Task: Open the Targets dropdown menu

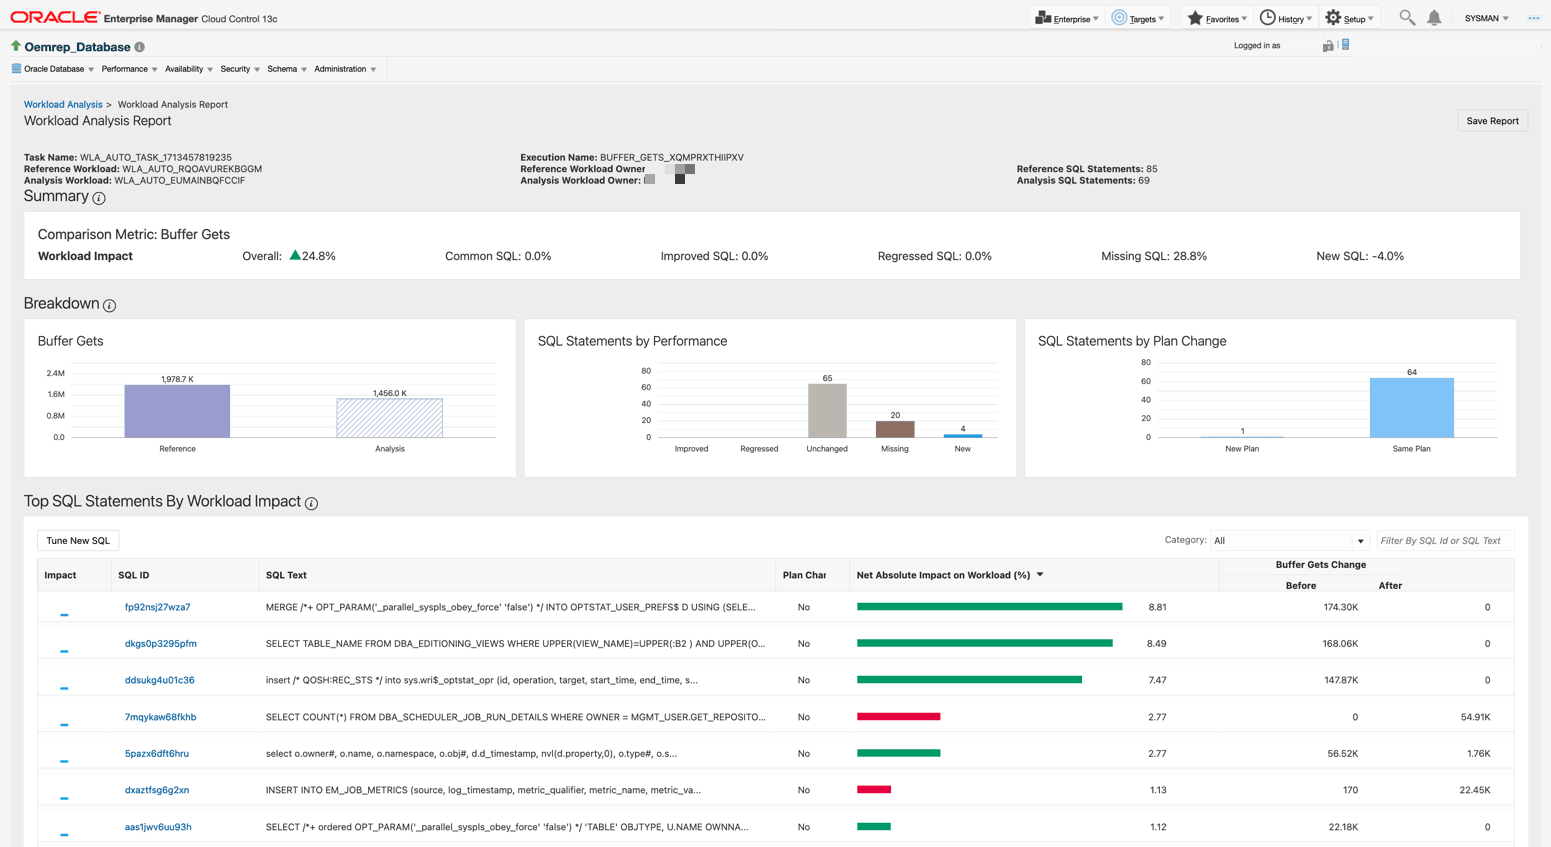Action: tap(1138, 18)
